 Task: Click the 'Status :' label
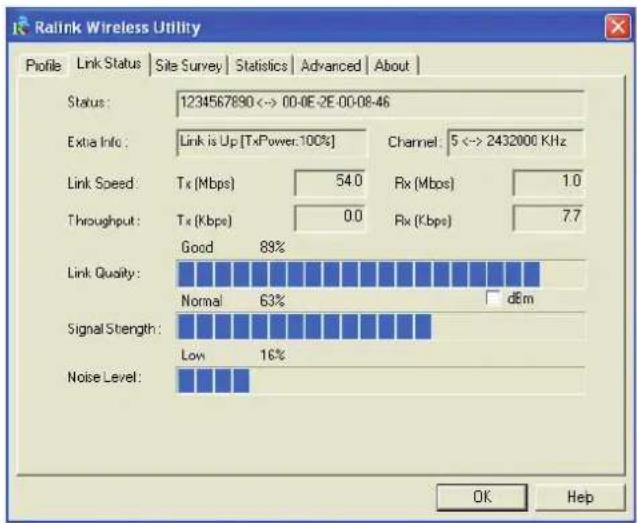tap(88, 102)
